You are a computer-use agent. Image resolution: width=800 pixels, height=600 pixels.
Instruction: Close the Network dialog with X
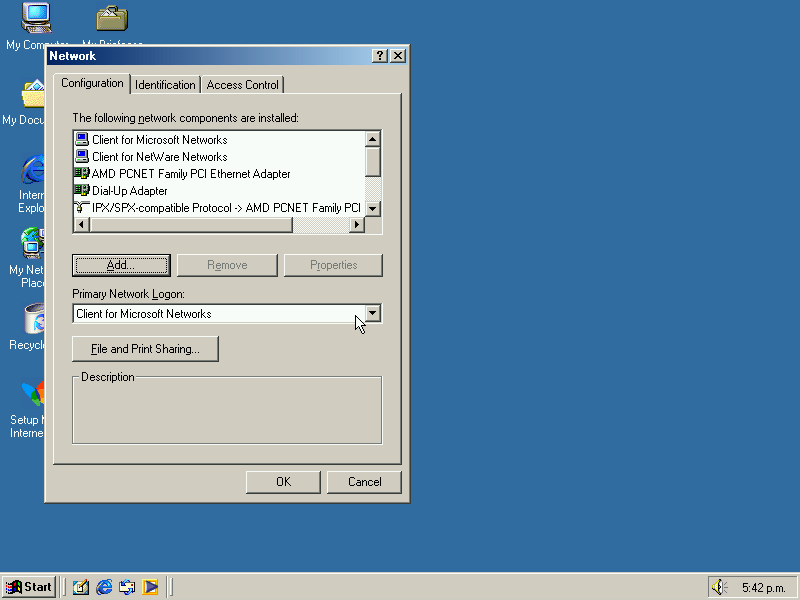point(398,56)
